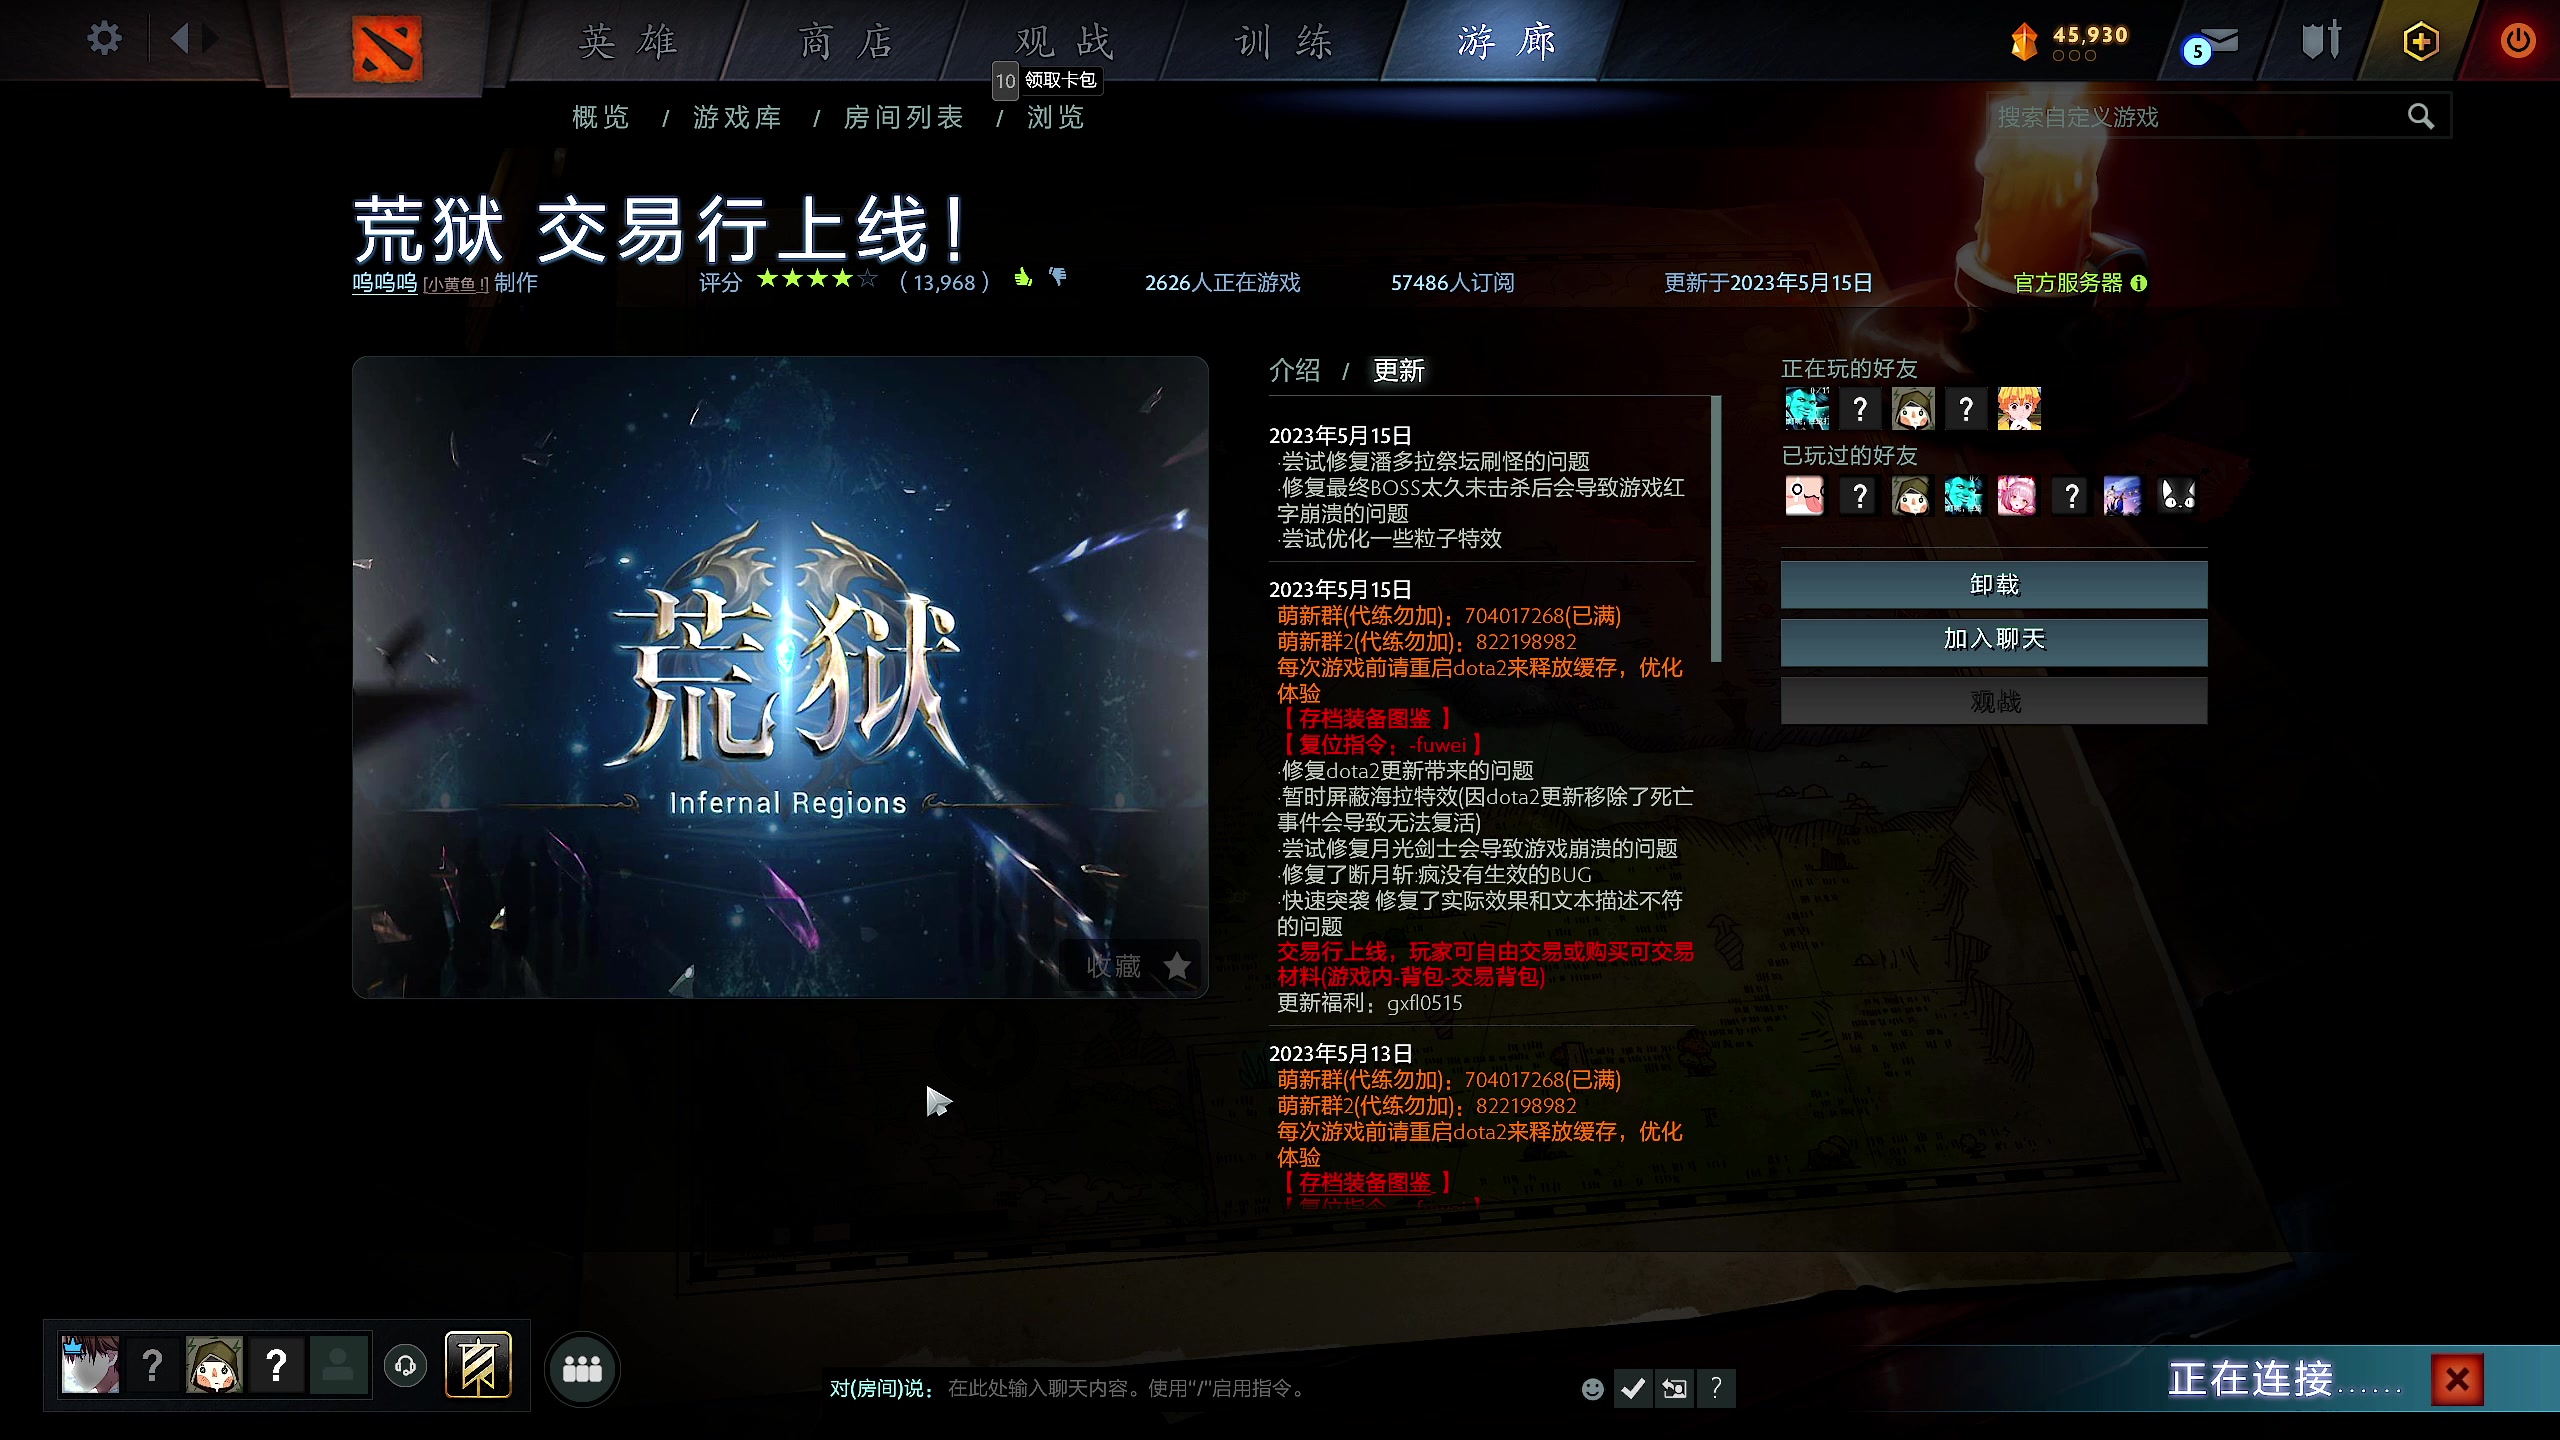
Task: Click the magnifier search icon
Action: [x=2421, y=117]
